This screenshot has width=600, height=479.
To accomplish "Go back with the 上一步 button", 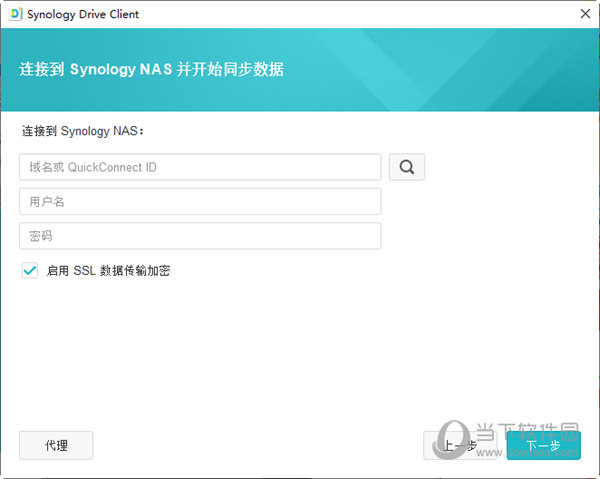I will [460, 445].
